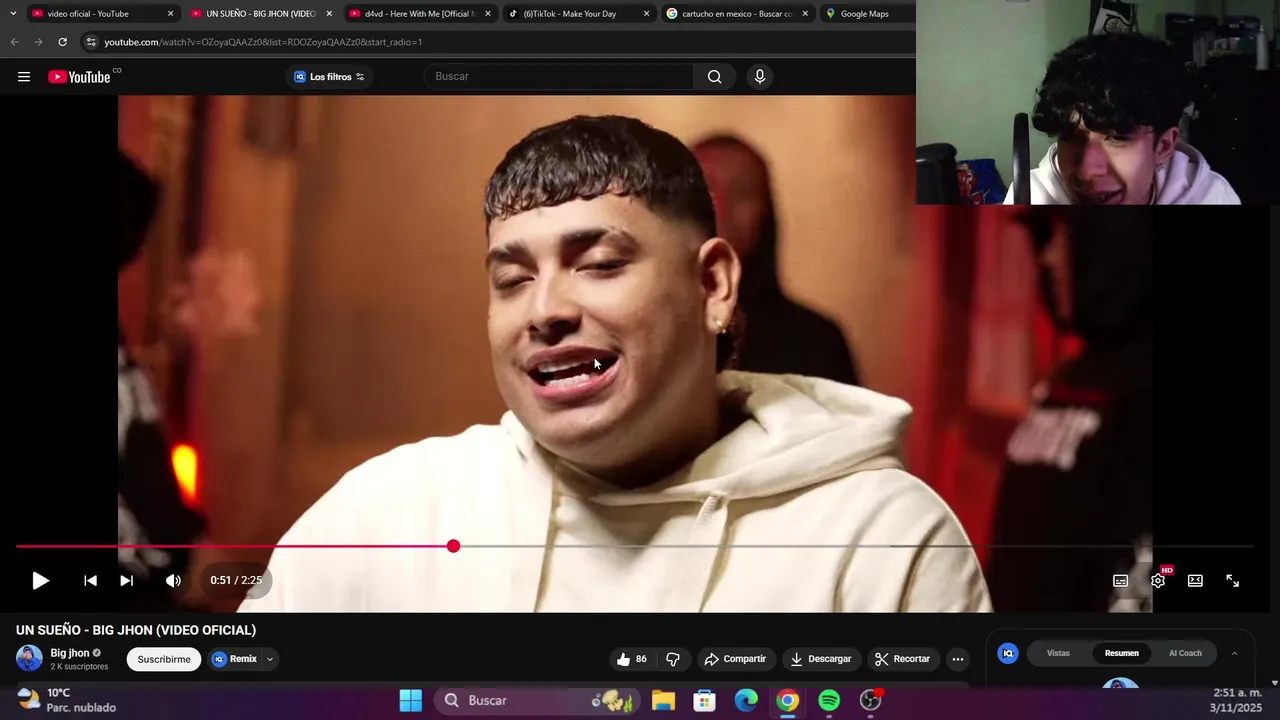This screenshot has height=720, width=1280.
Task: Skip to the next video
Action: [x=126, y=581]
